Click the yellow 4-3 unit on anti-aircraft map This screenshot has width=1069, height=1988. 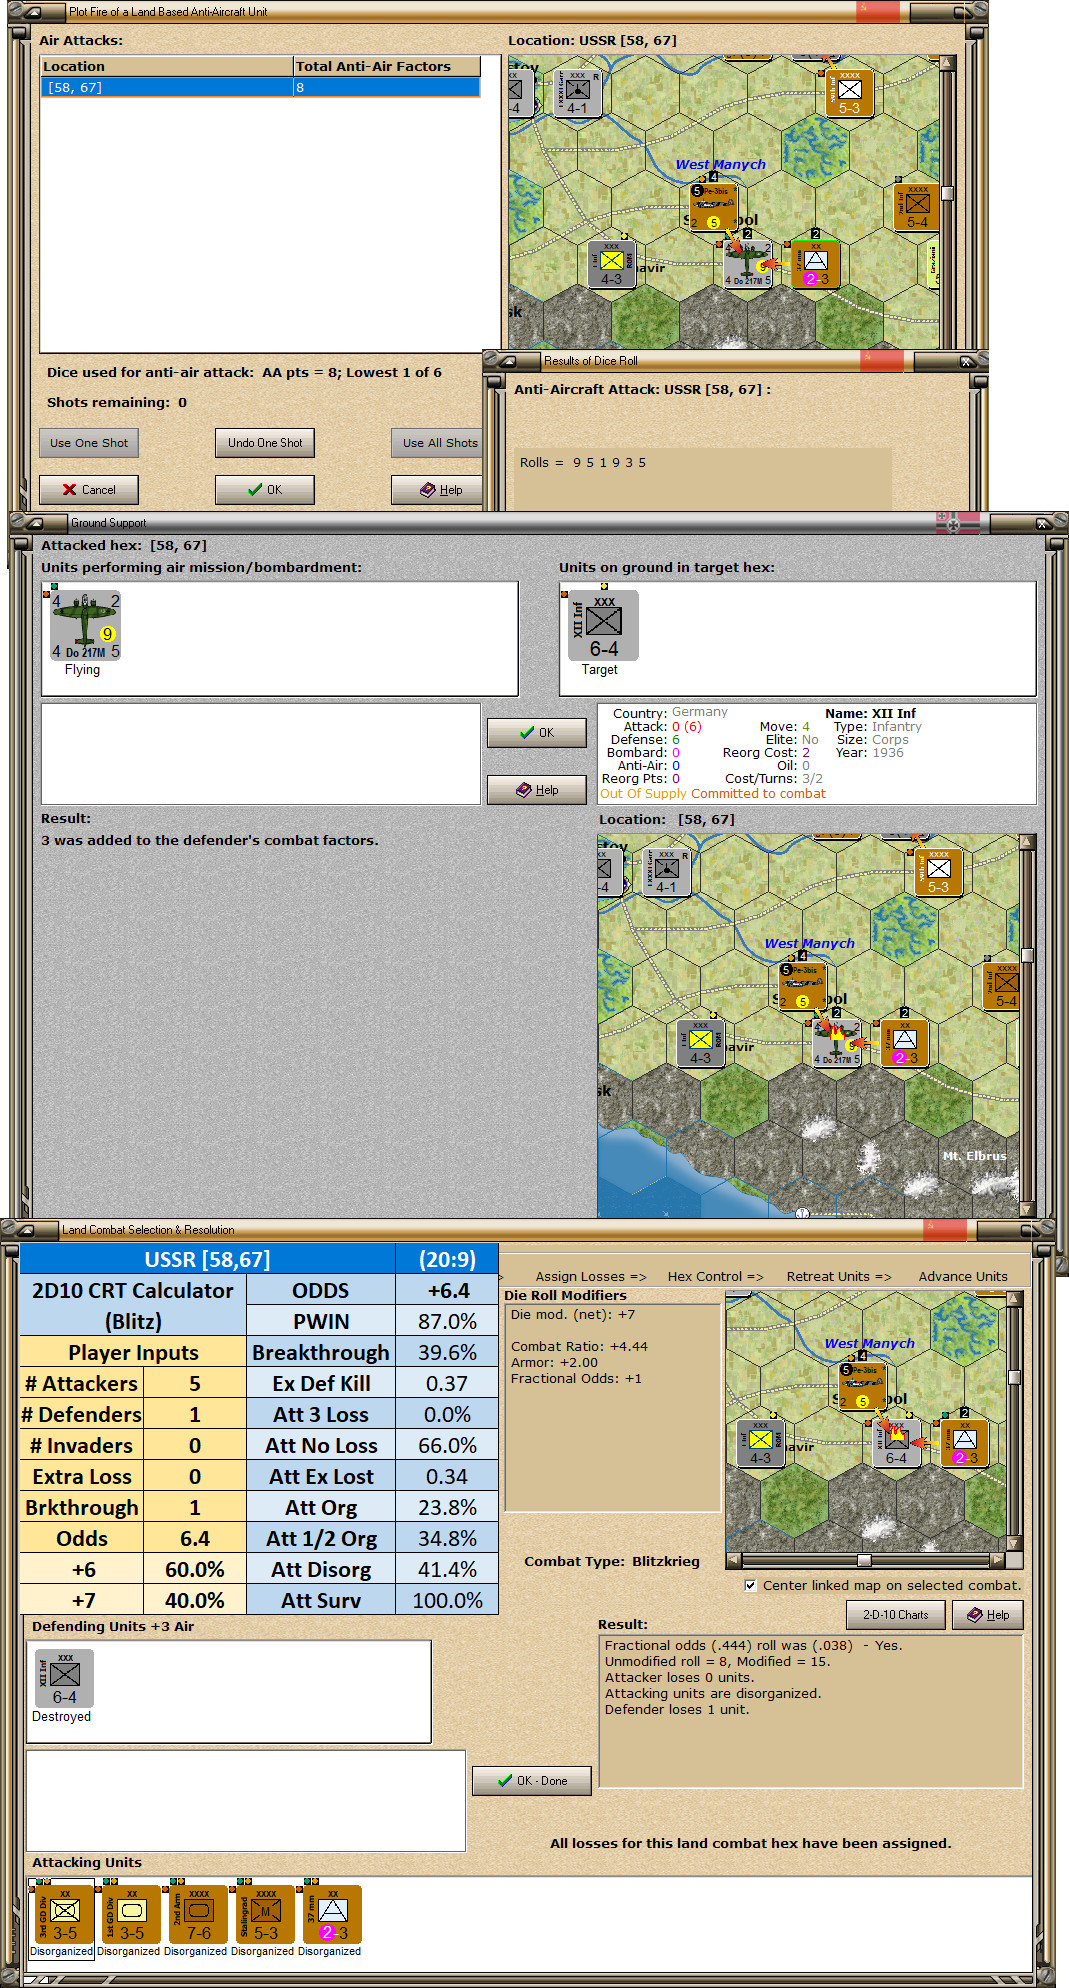611,265
